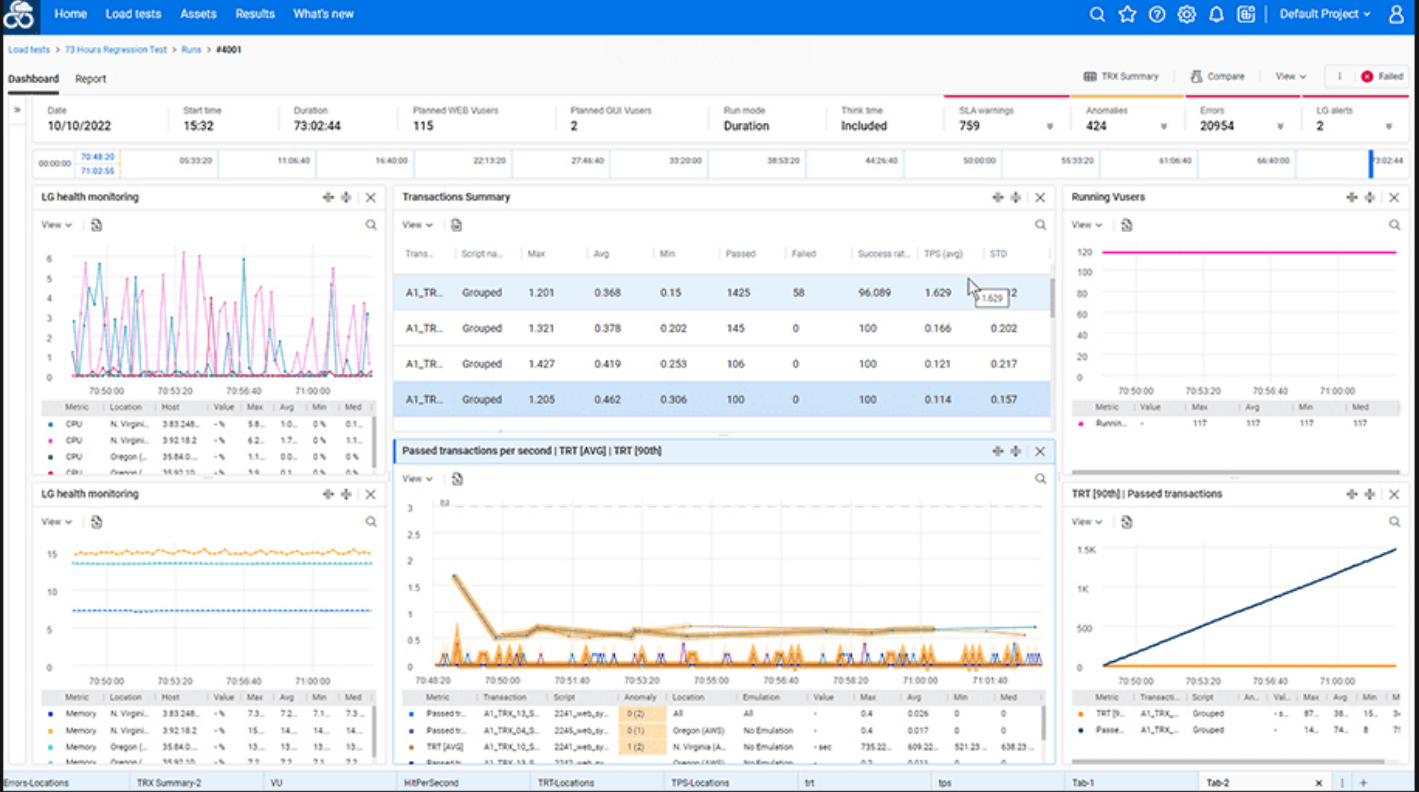Open notifications bell icon
Screen dimensions: 1419x792
tap(1217, 14)
